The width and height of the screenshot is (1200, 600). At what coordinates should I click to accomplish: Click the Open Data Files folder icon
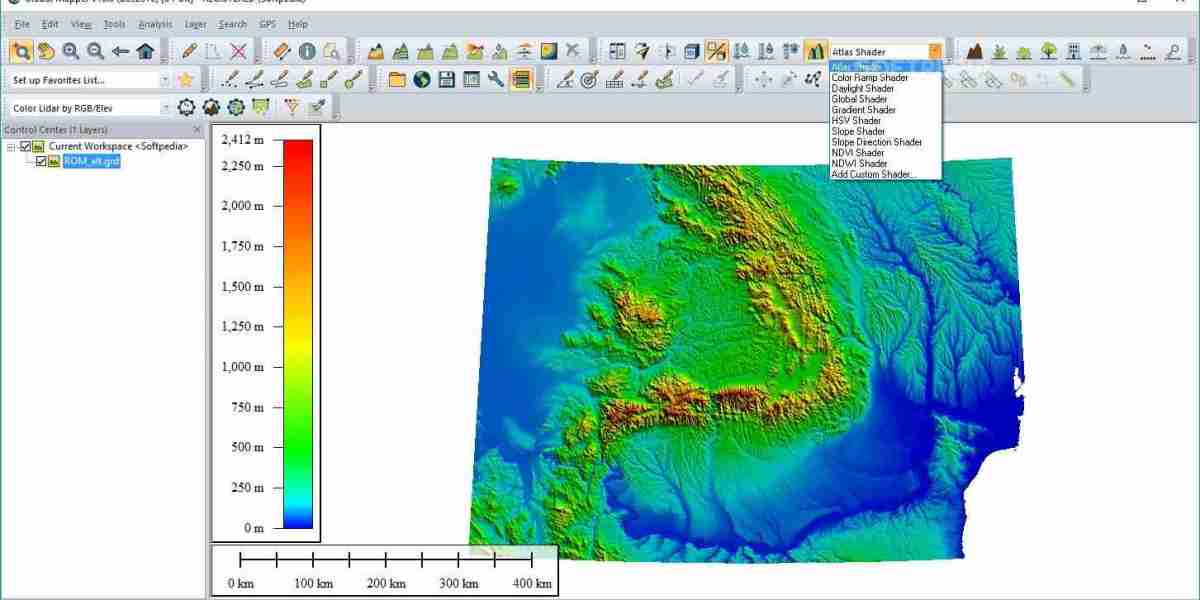pos(398,80)
